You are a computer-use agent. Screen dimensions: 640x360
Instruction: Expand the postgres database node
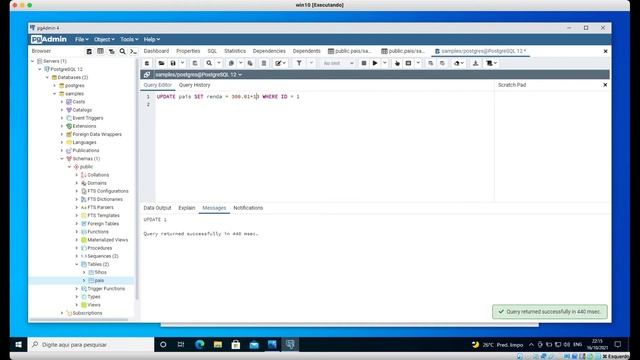(55, 86)
